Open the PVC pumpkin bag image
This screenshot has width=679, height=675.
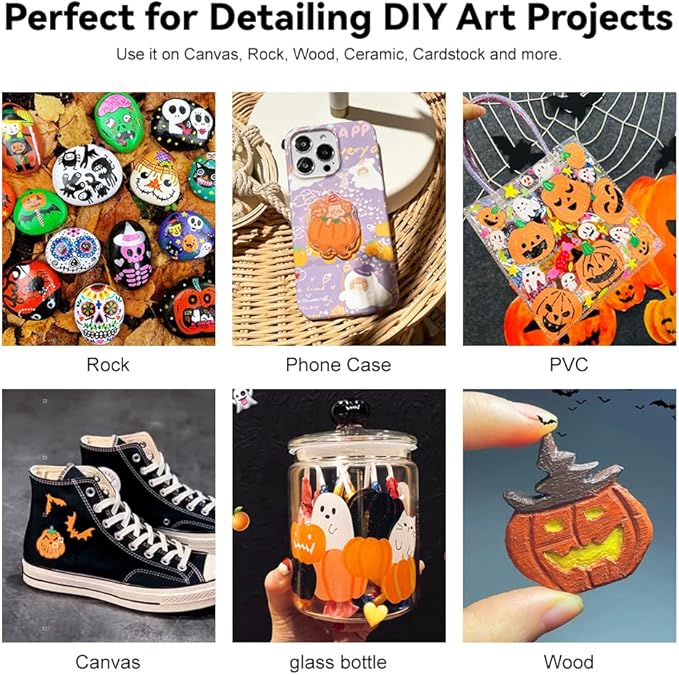[569, 219]
